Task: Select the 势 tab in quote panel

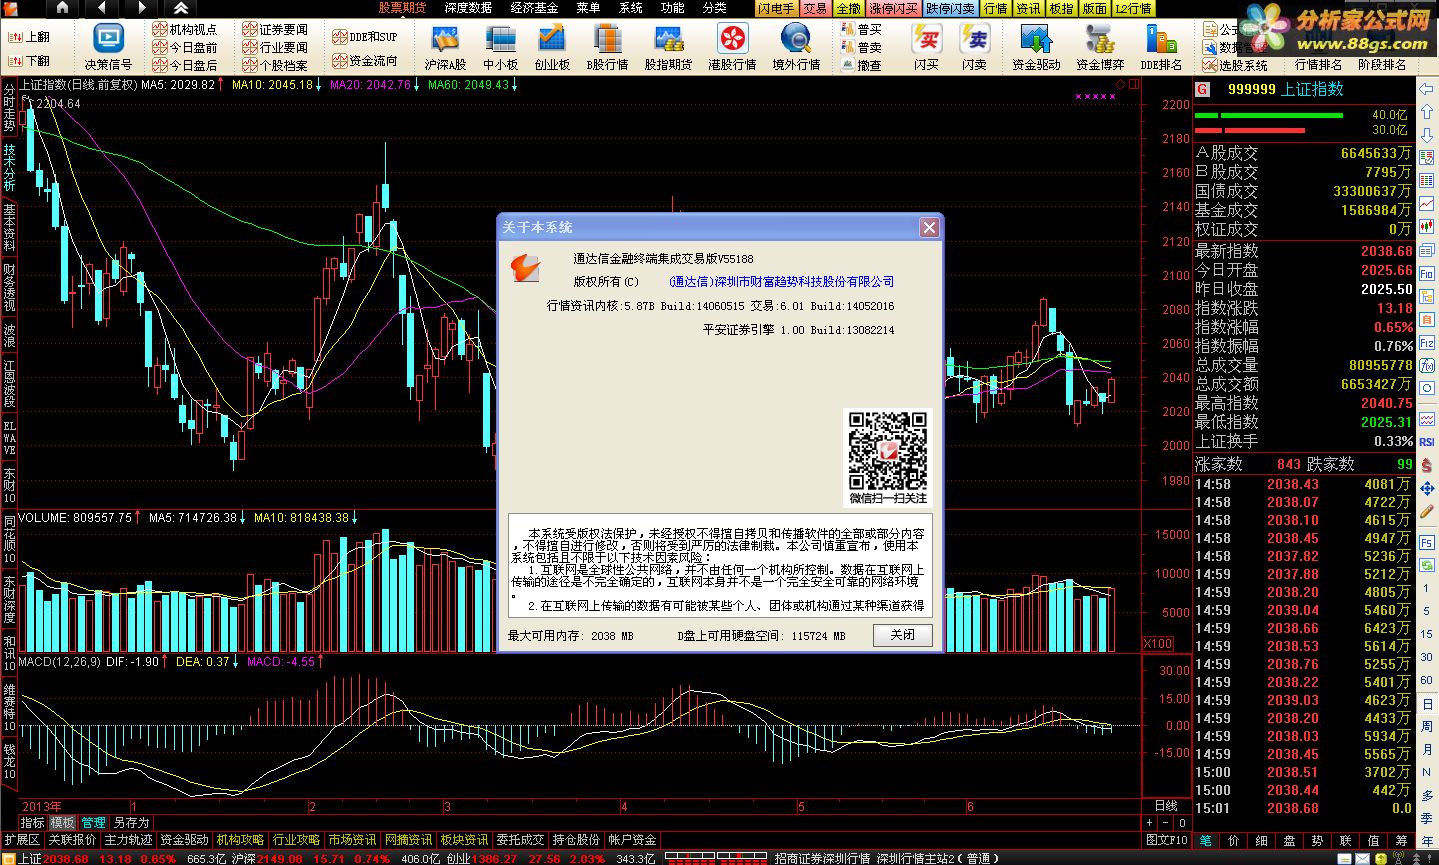Action: pos(1318,841)
